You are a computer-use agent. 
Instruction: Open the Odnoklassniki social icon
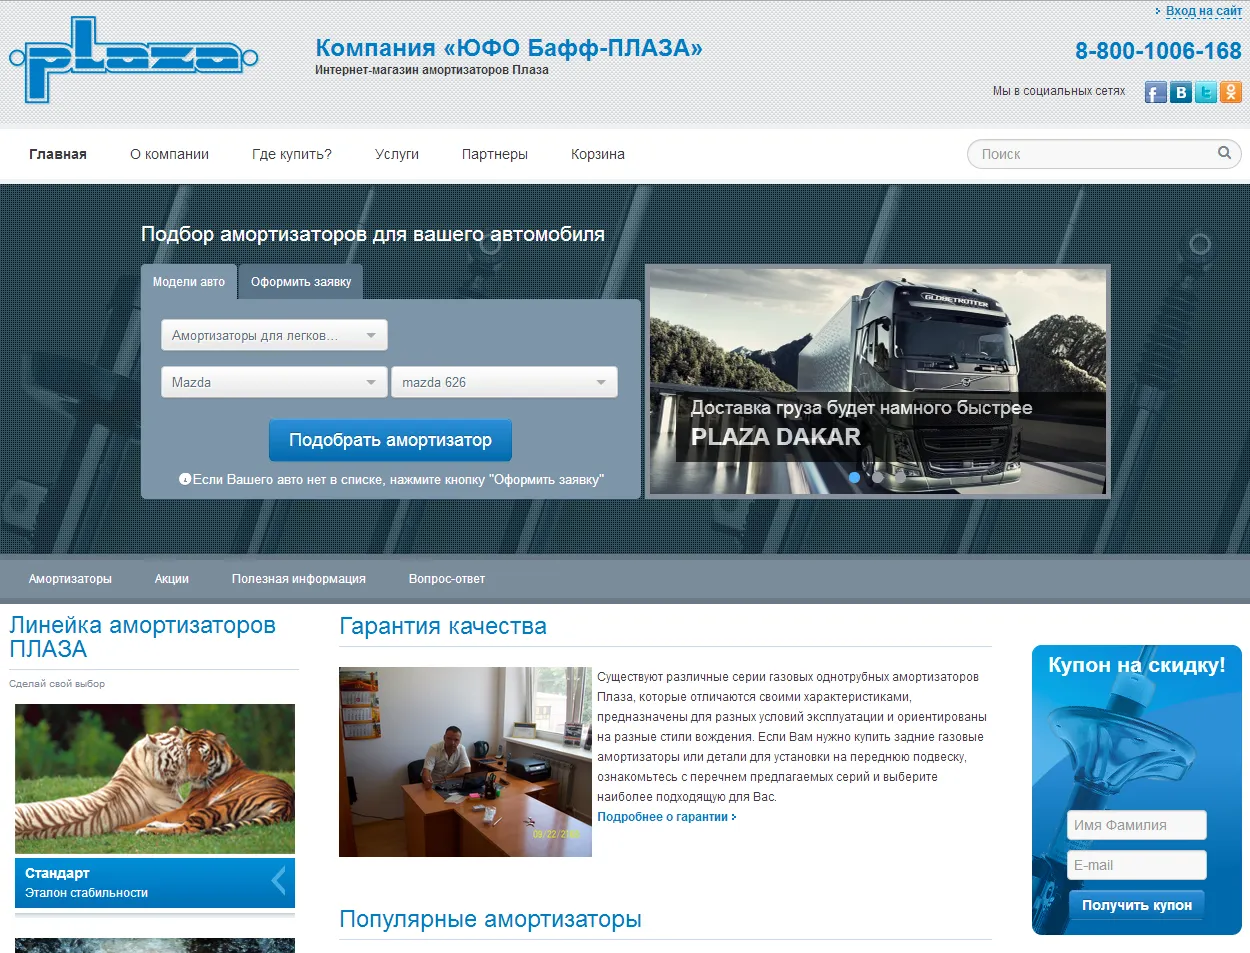1231,93
